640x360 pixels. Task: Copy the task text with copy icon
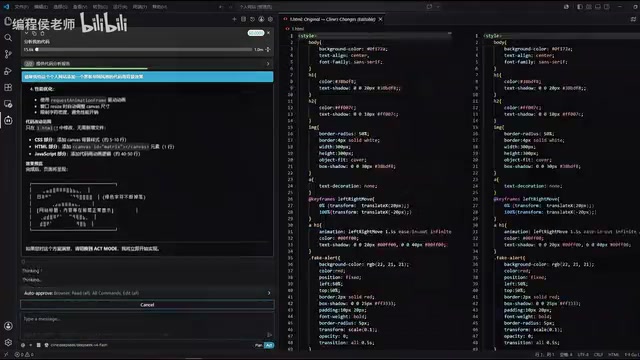coord(34,33)
